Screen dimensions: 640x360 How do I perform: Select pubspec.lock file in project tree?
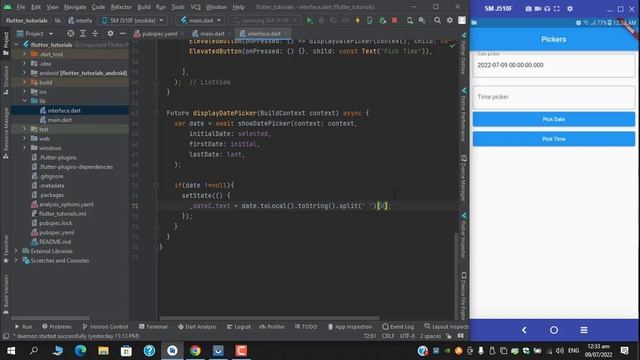(56, 223)
